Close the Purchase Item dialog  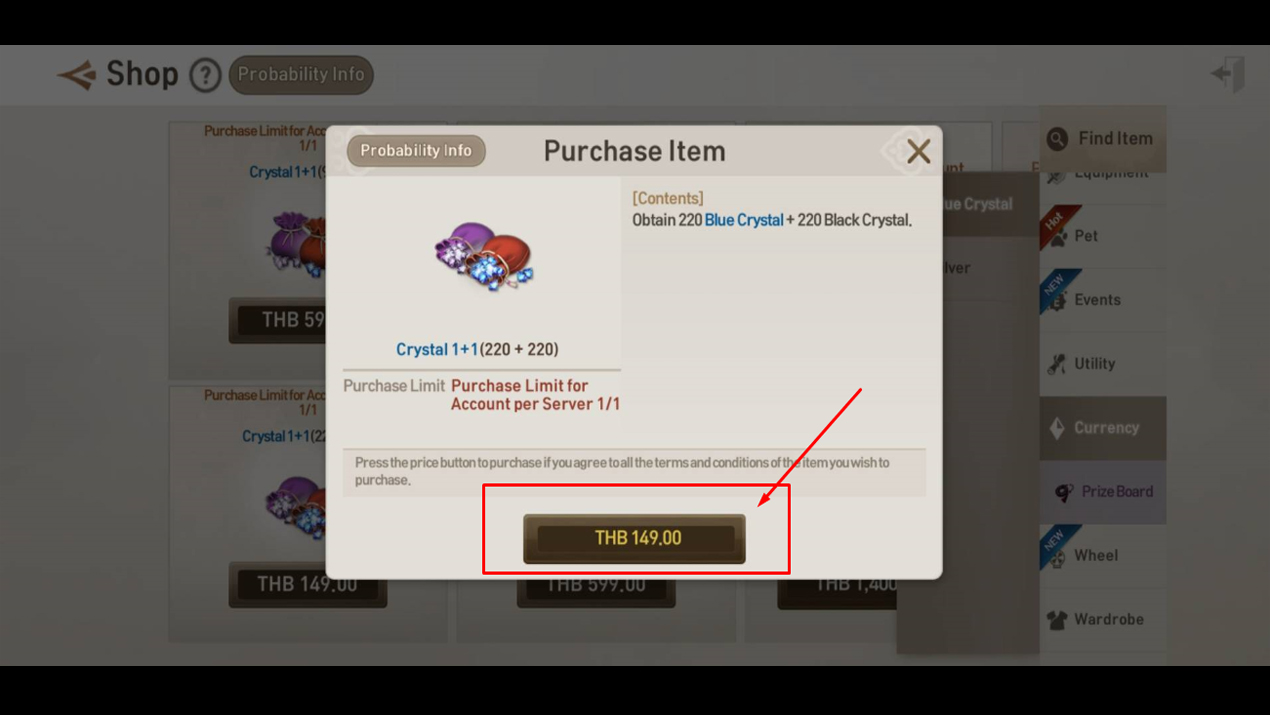coord(918,151)
